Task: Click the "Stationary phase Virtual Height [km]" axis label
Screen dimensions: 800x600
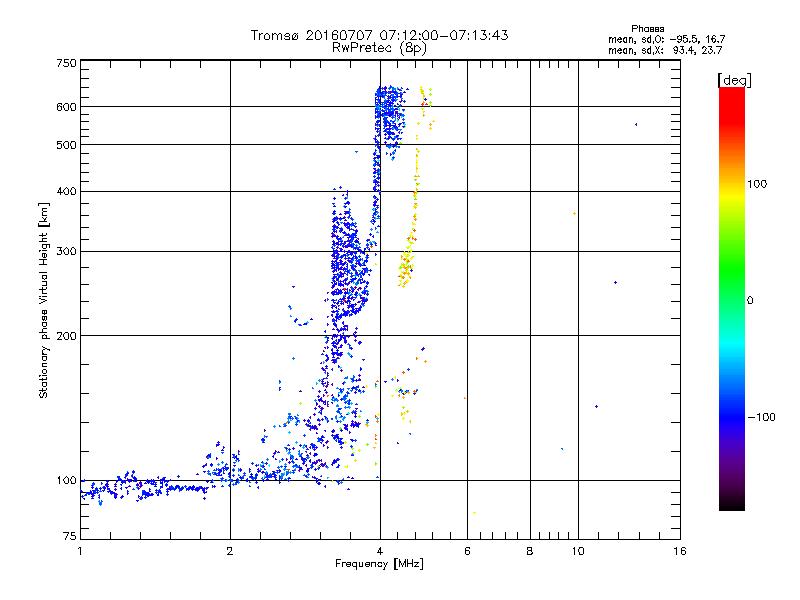Action: 44,301
